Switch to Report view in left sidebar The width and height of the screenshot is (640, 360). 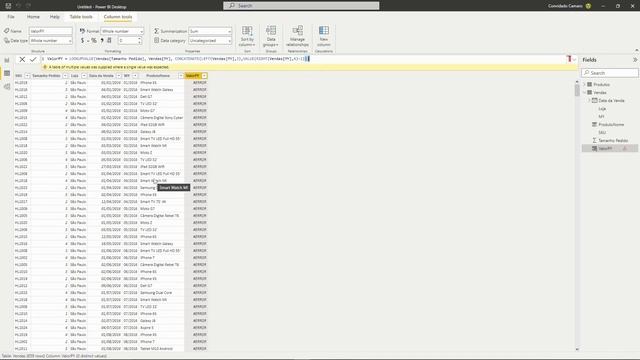click(x=7, y=60)
